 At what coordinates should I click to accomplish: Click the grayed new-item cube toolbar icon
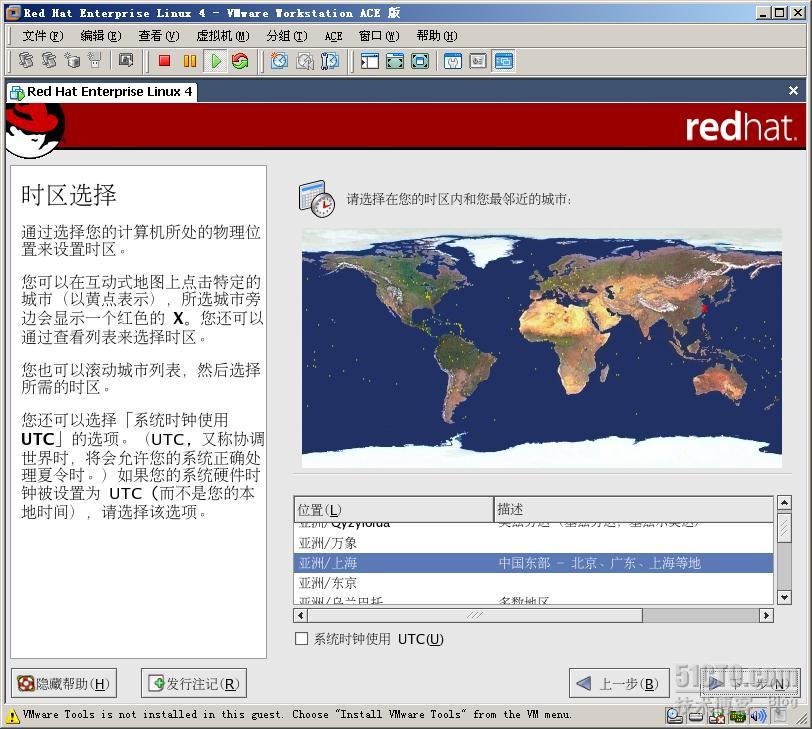[x=72, y=61]
